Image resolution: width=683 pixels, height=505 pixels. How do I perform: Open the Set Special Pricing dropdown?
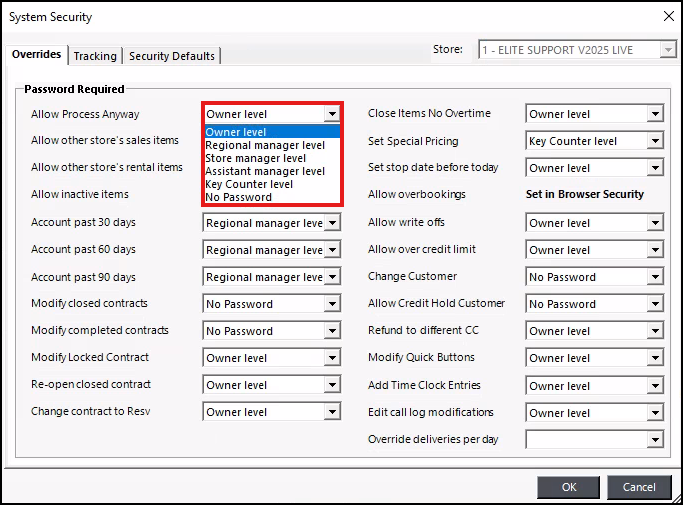click(x=655, y=142)
